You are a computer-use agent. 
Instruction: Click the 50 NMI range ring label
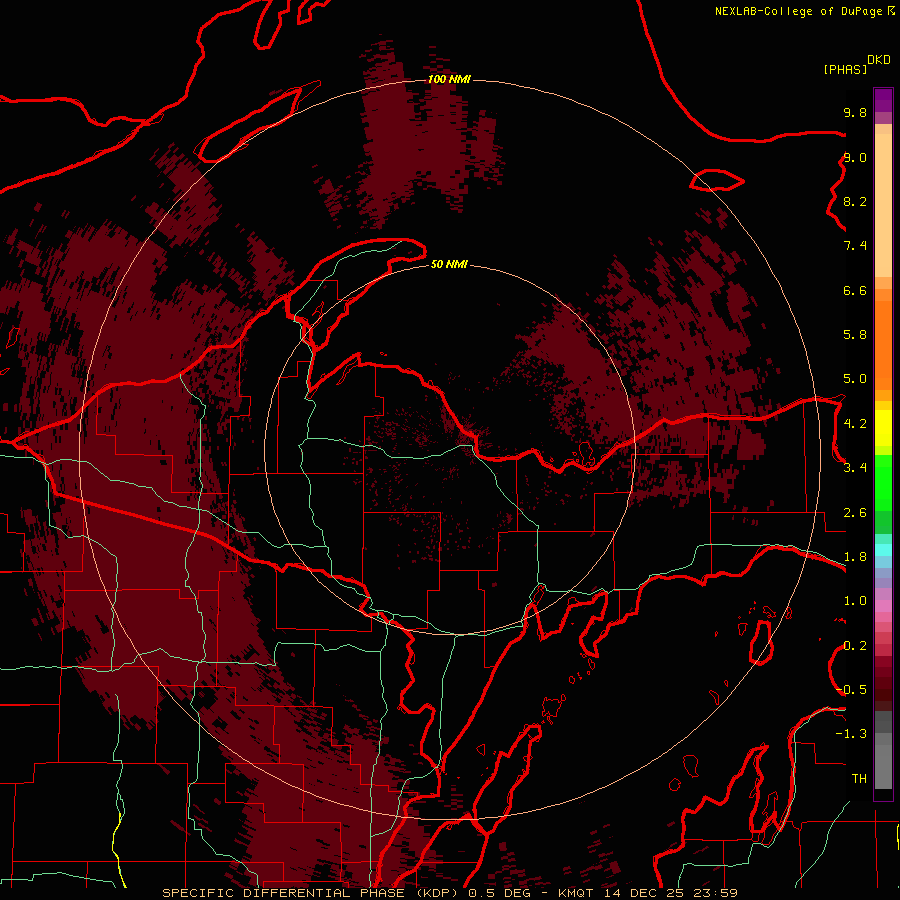449,264
